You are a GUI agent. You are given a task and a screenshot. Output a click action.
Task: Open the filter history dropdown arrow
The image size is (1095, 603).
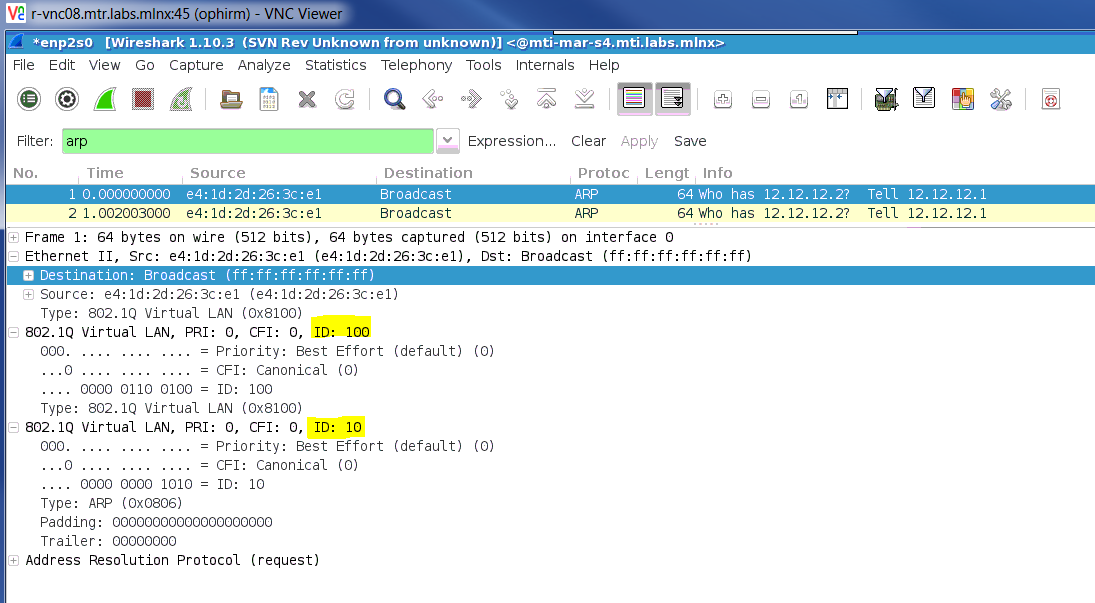[x=447, y=140]
